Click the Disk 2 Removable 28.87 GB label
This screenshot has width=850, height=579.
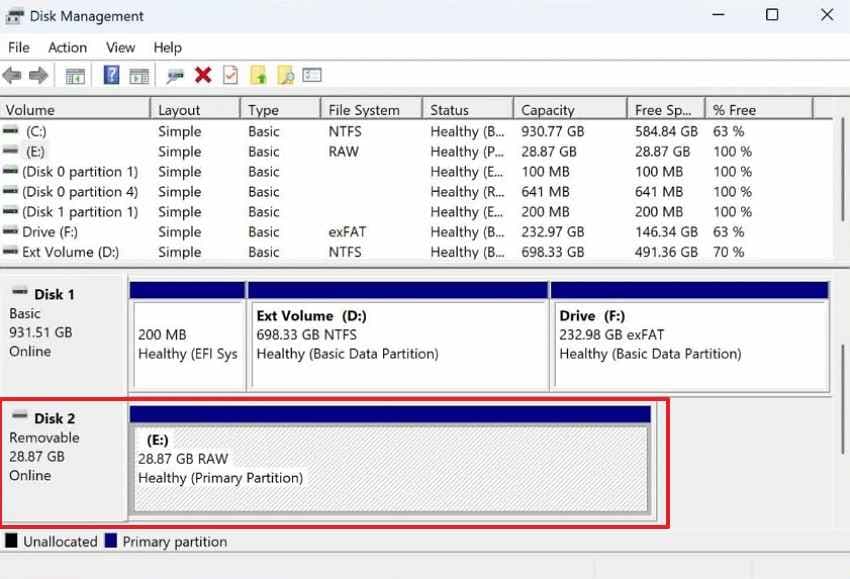[x=63, y=462]
